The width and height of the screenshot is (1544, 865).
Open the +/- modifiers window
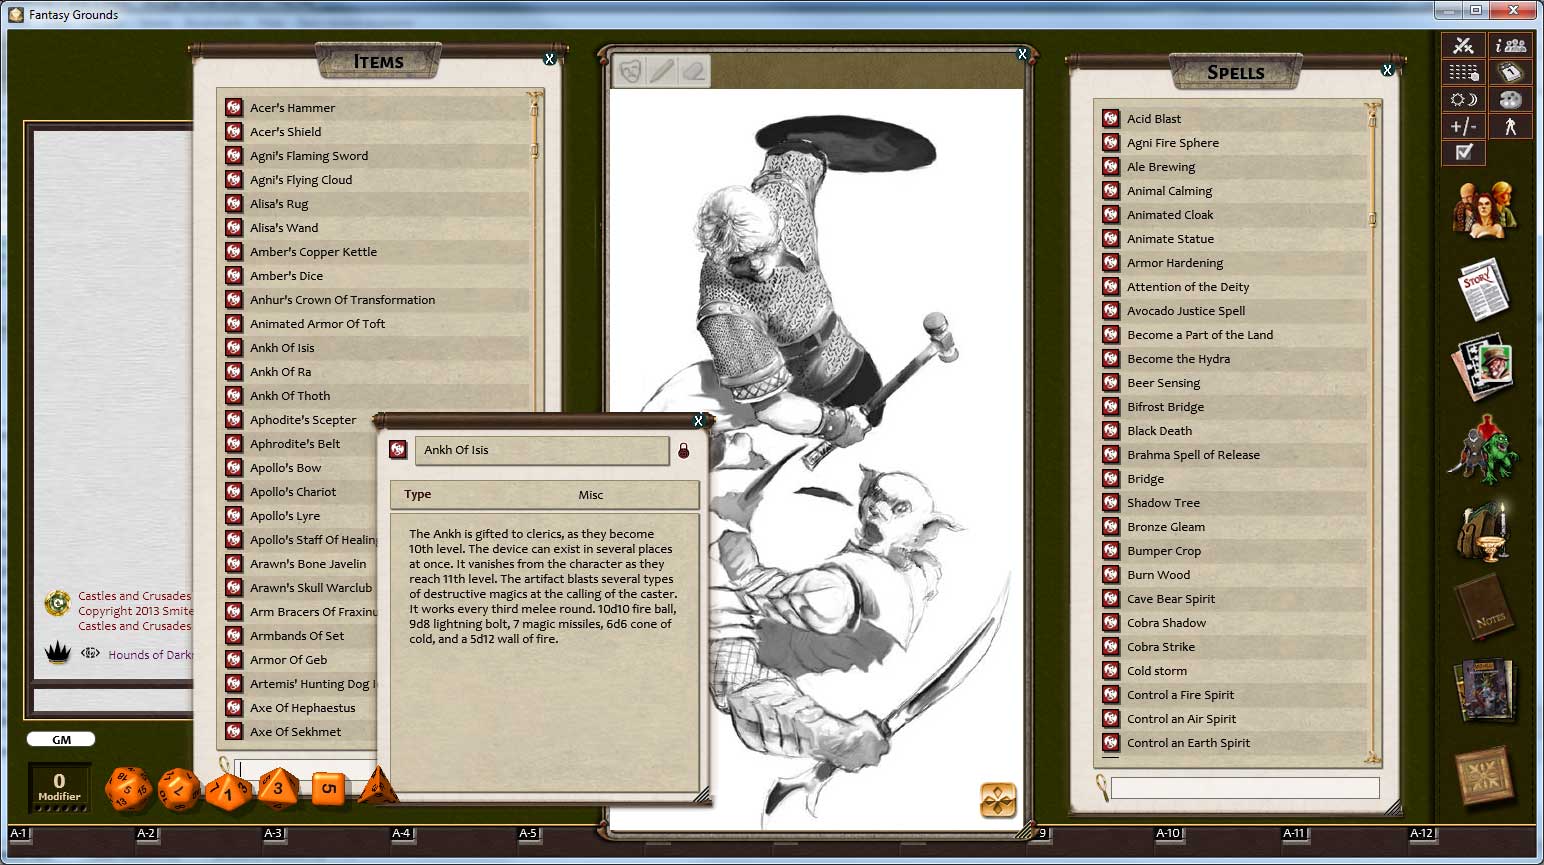(1463, 126)
